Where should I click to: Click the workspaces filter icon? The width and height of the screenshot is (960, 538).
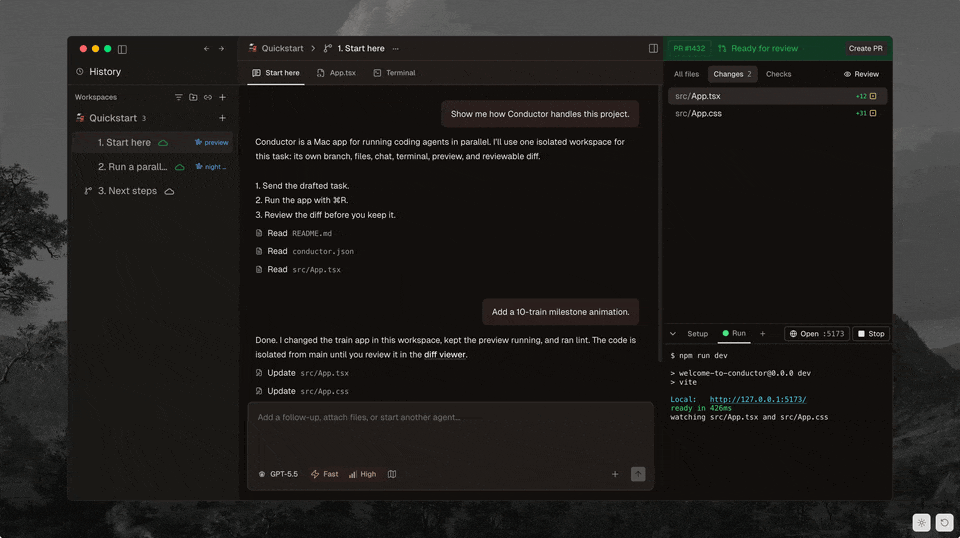(x=178, y=97)
